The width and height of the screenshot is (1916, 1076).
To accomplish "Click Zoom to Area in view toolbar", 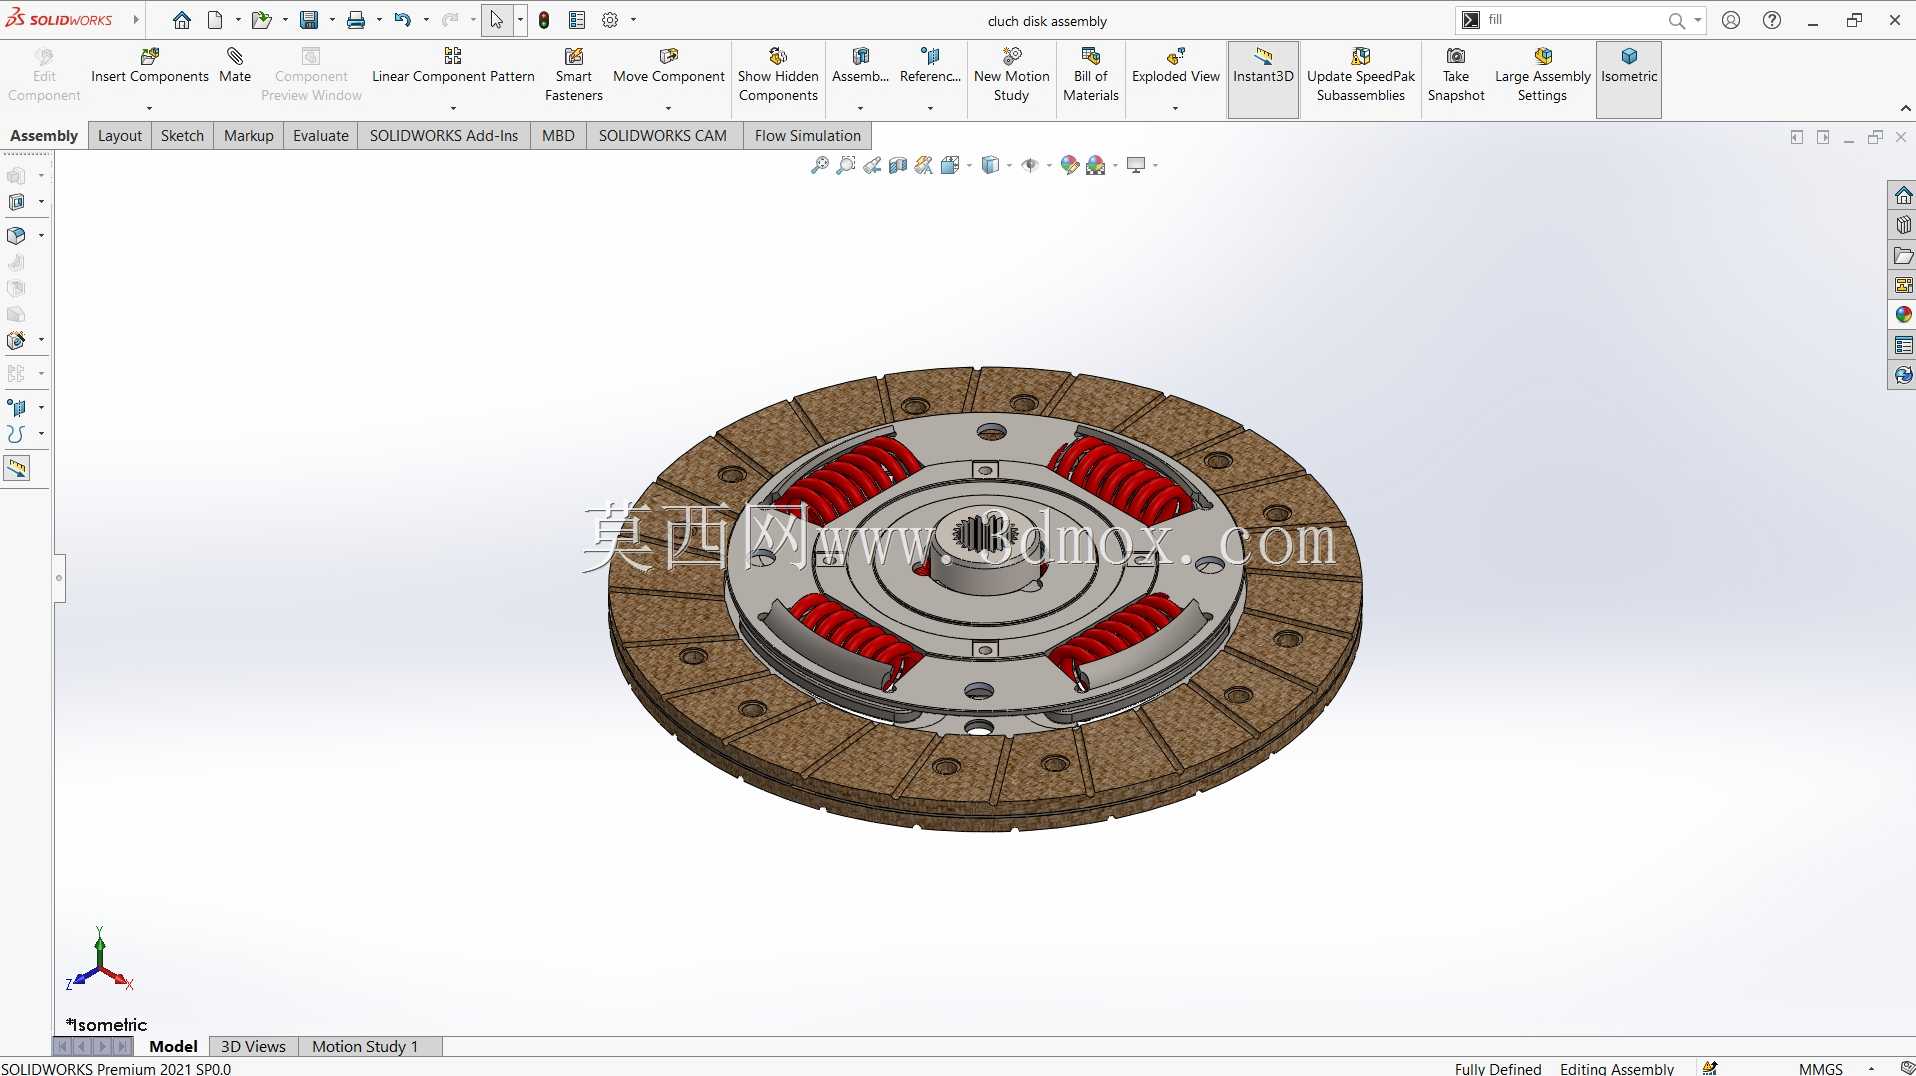I will (x=846, y=165).
